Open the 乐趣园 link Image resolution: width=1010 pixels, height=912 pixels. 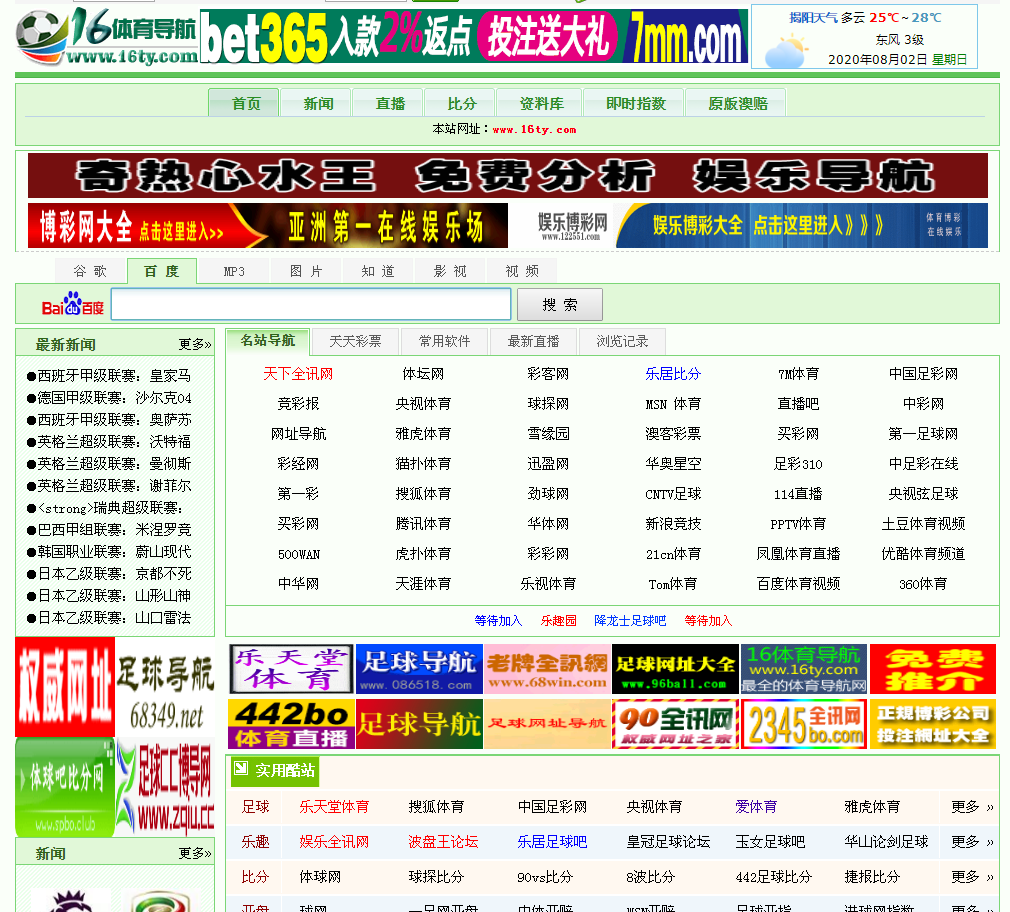tap(558, 621)
